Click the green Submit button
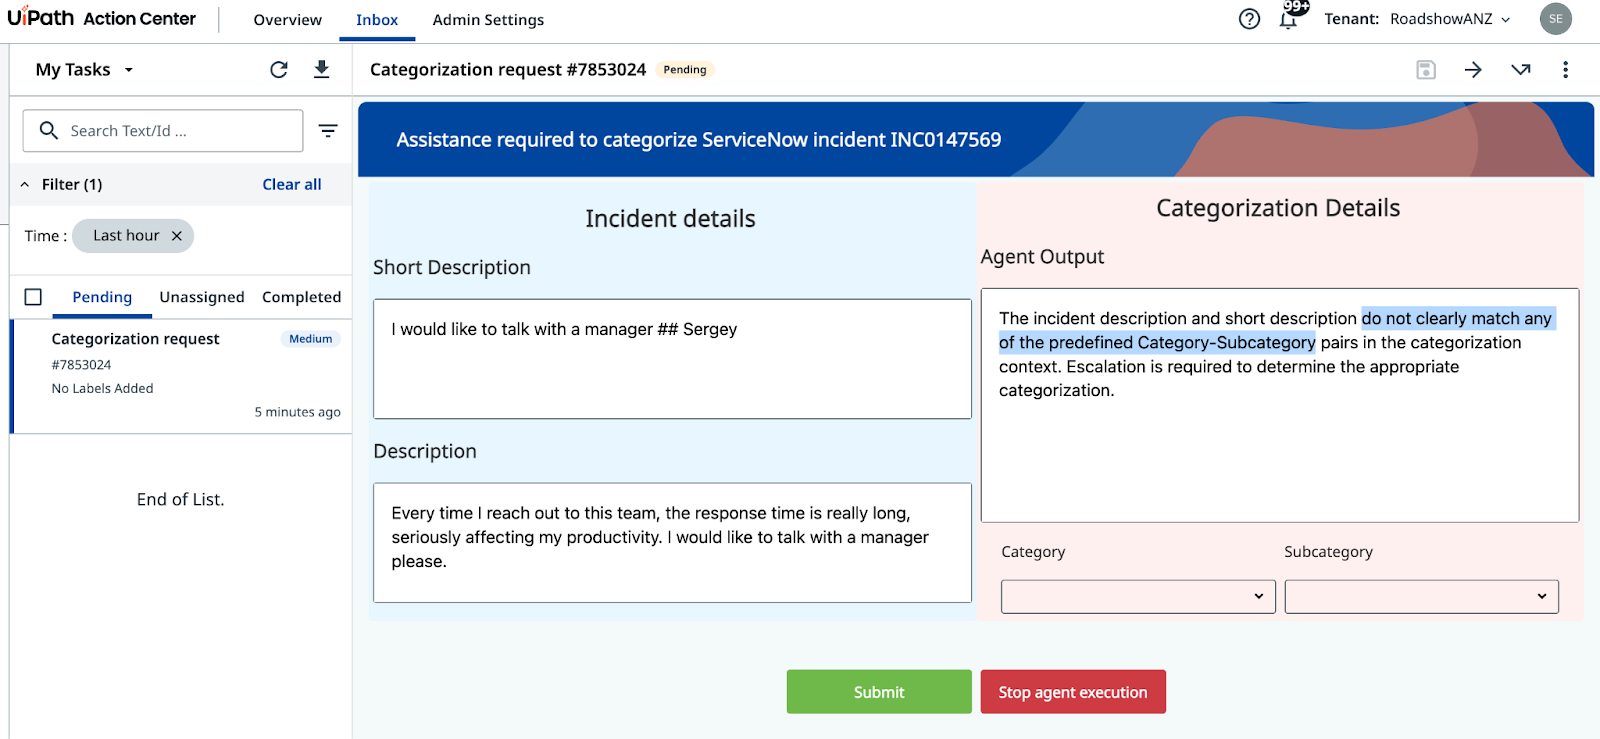The width and height of the screenshot is (1600, 739). (x=879, y=692)
